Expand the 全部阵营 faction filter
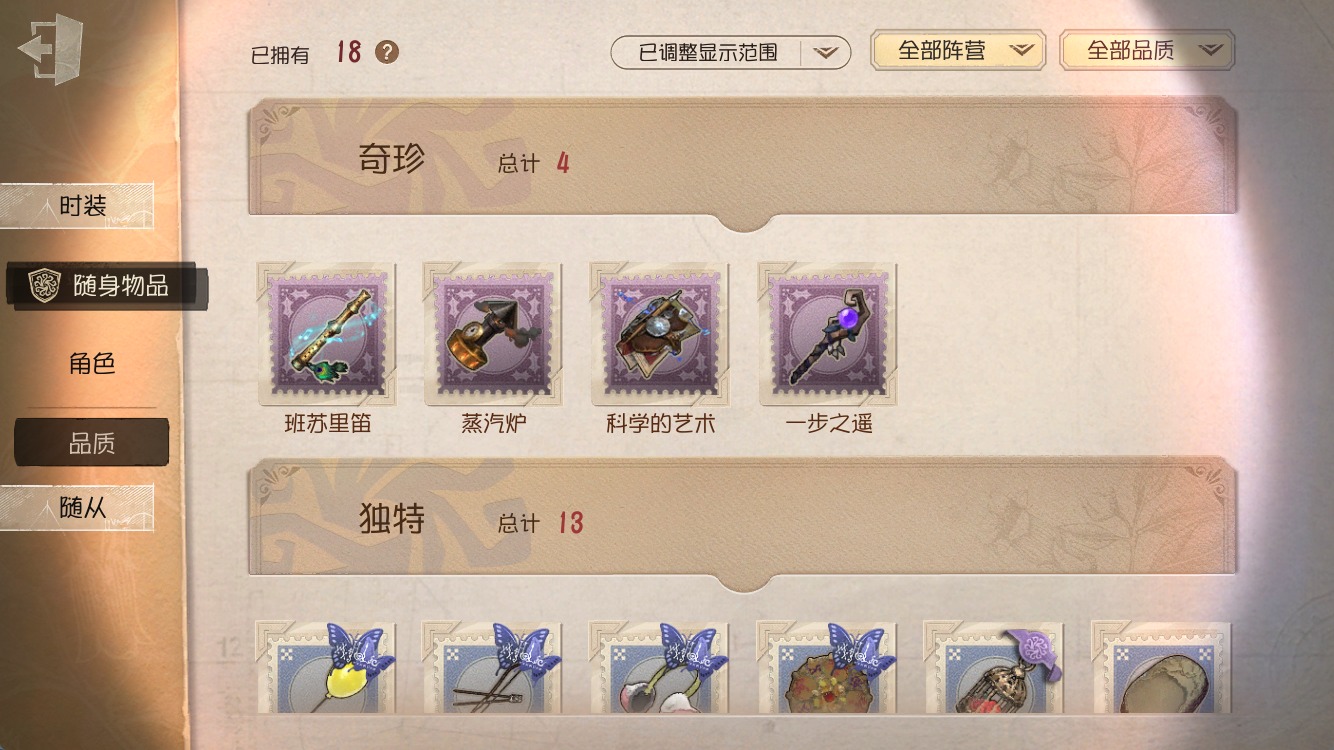This screenshot has height=750, width=1334. pyautogui.click(x=958, y=50)
